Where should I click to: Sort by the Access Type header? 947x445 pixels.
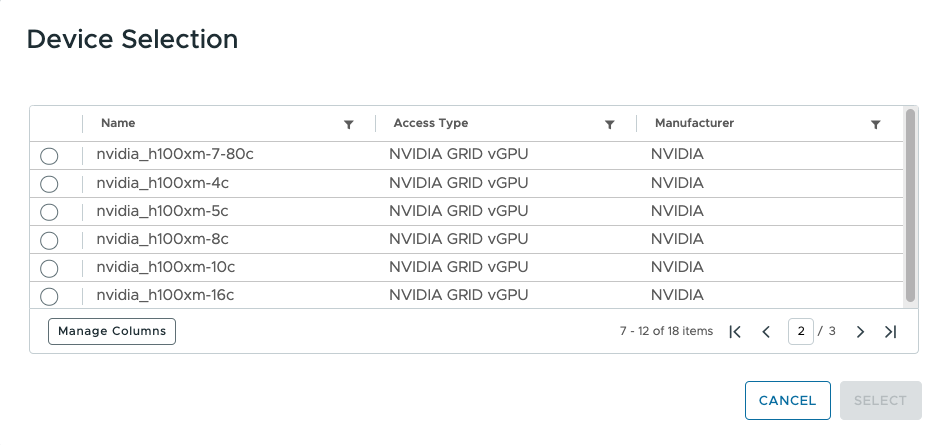click(431, 123)
